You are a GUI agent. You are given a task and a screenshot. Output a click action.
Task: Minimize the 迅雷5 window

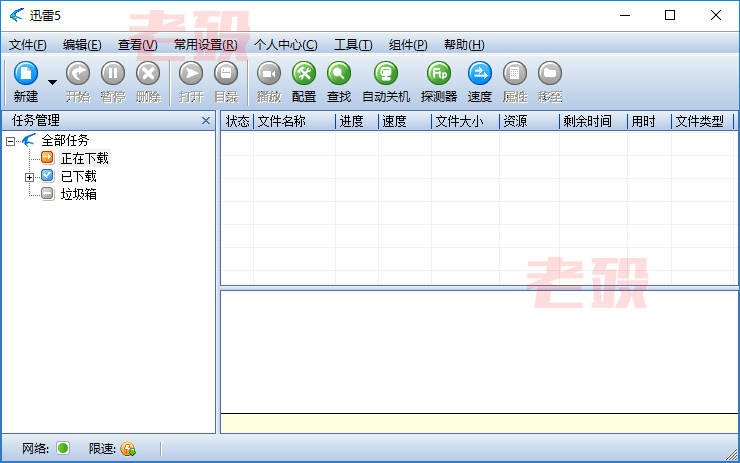pyautogui.click(x=625, y=15)
